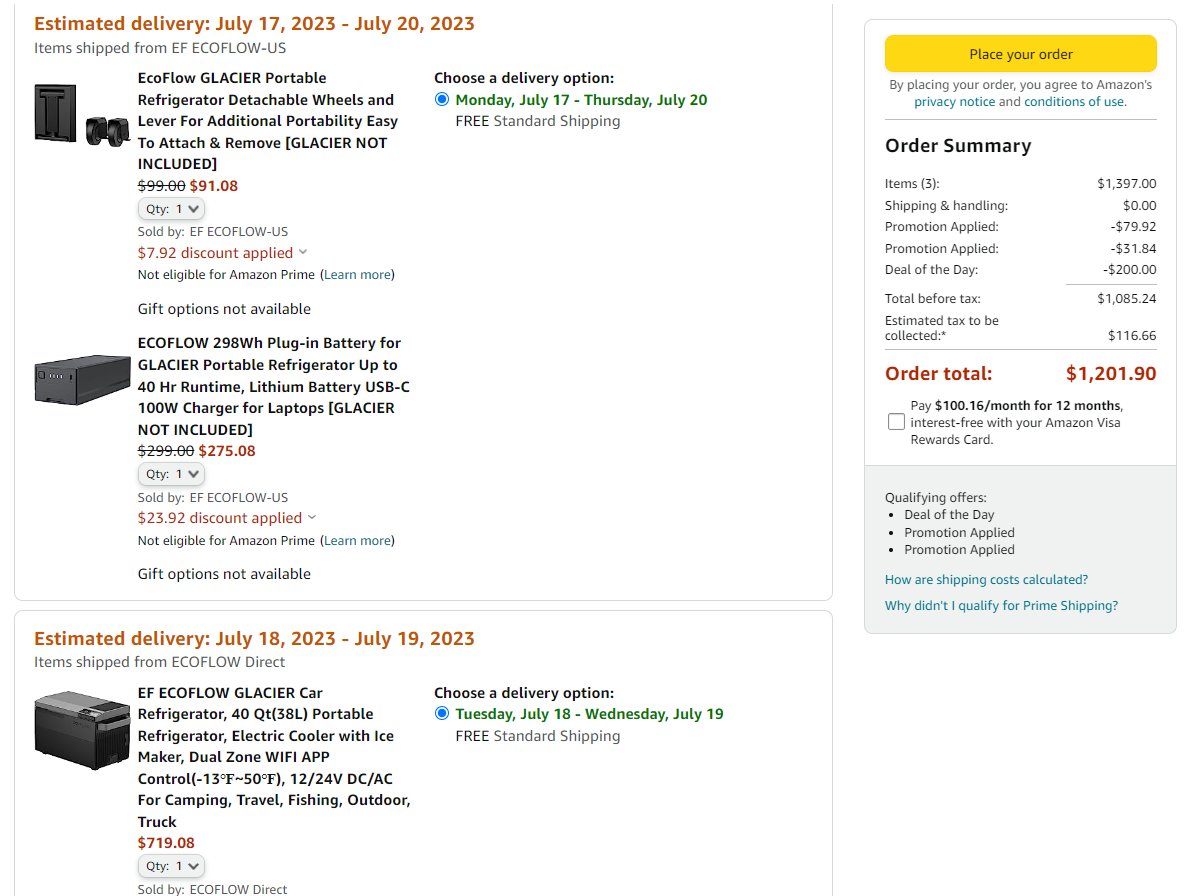The image size is (1188, 896).
Task: Enable the Amazon Visa monthly payment checkbox
Action: (896, 422)
